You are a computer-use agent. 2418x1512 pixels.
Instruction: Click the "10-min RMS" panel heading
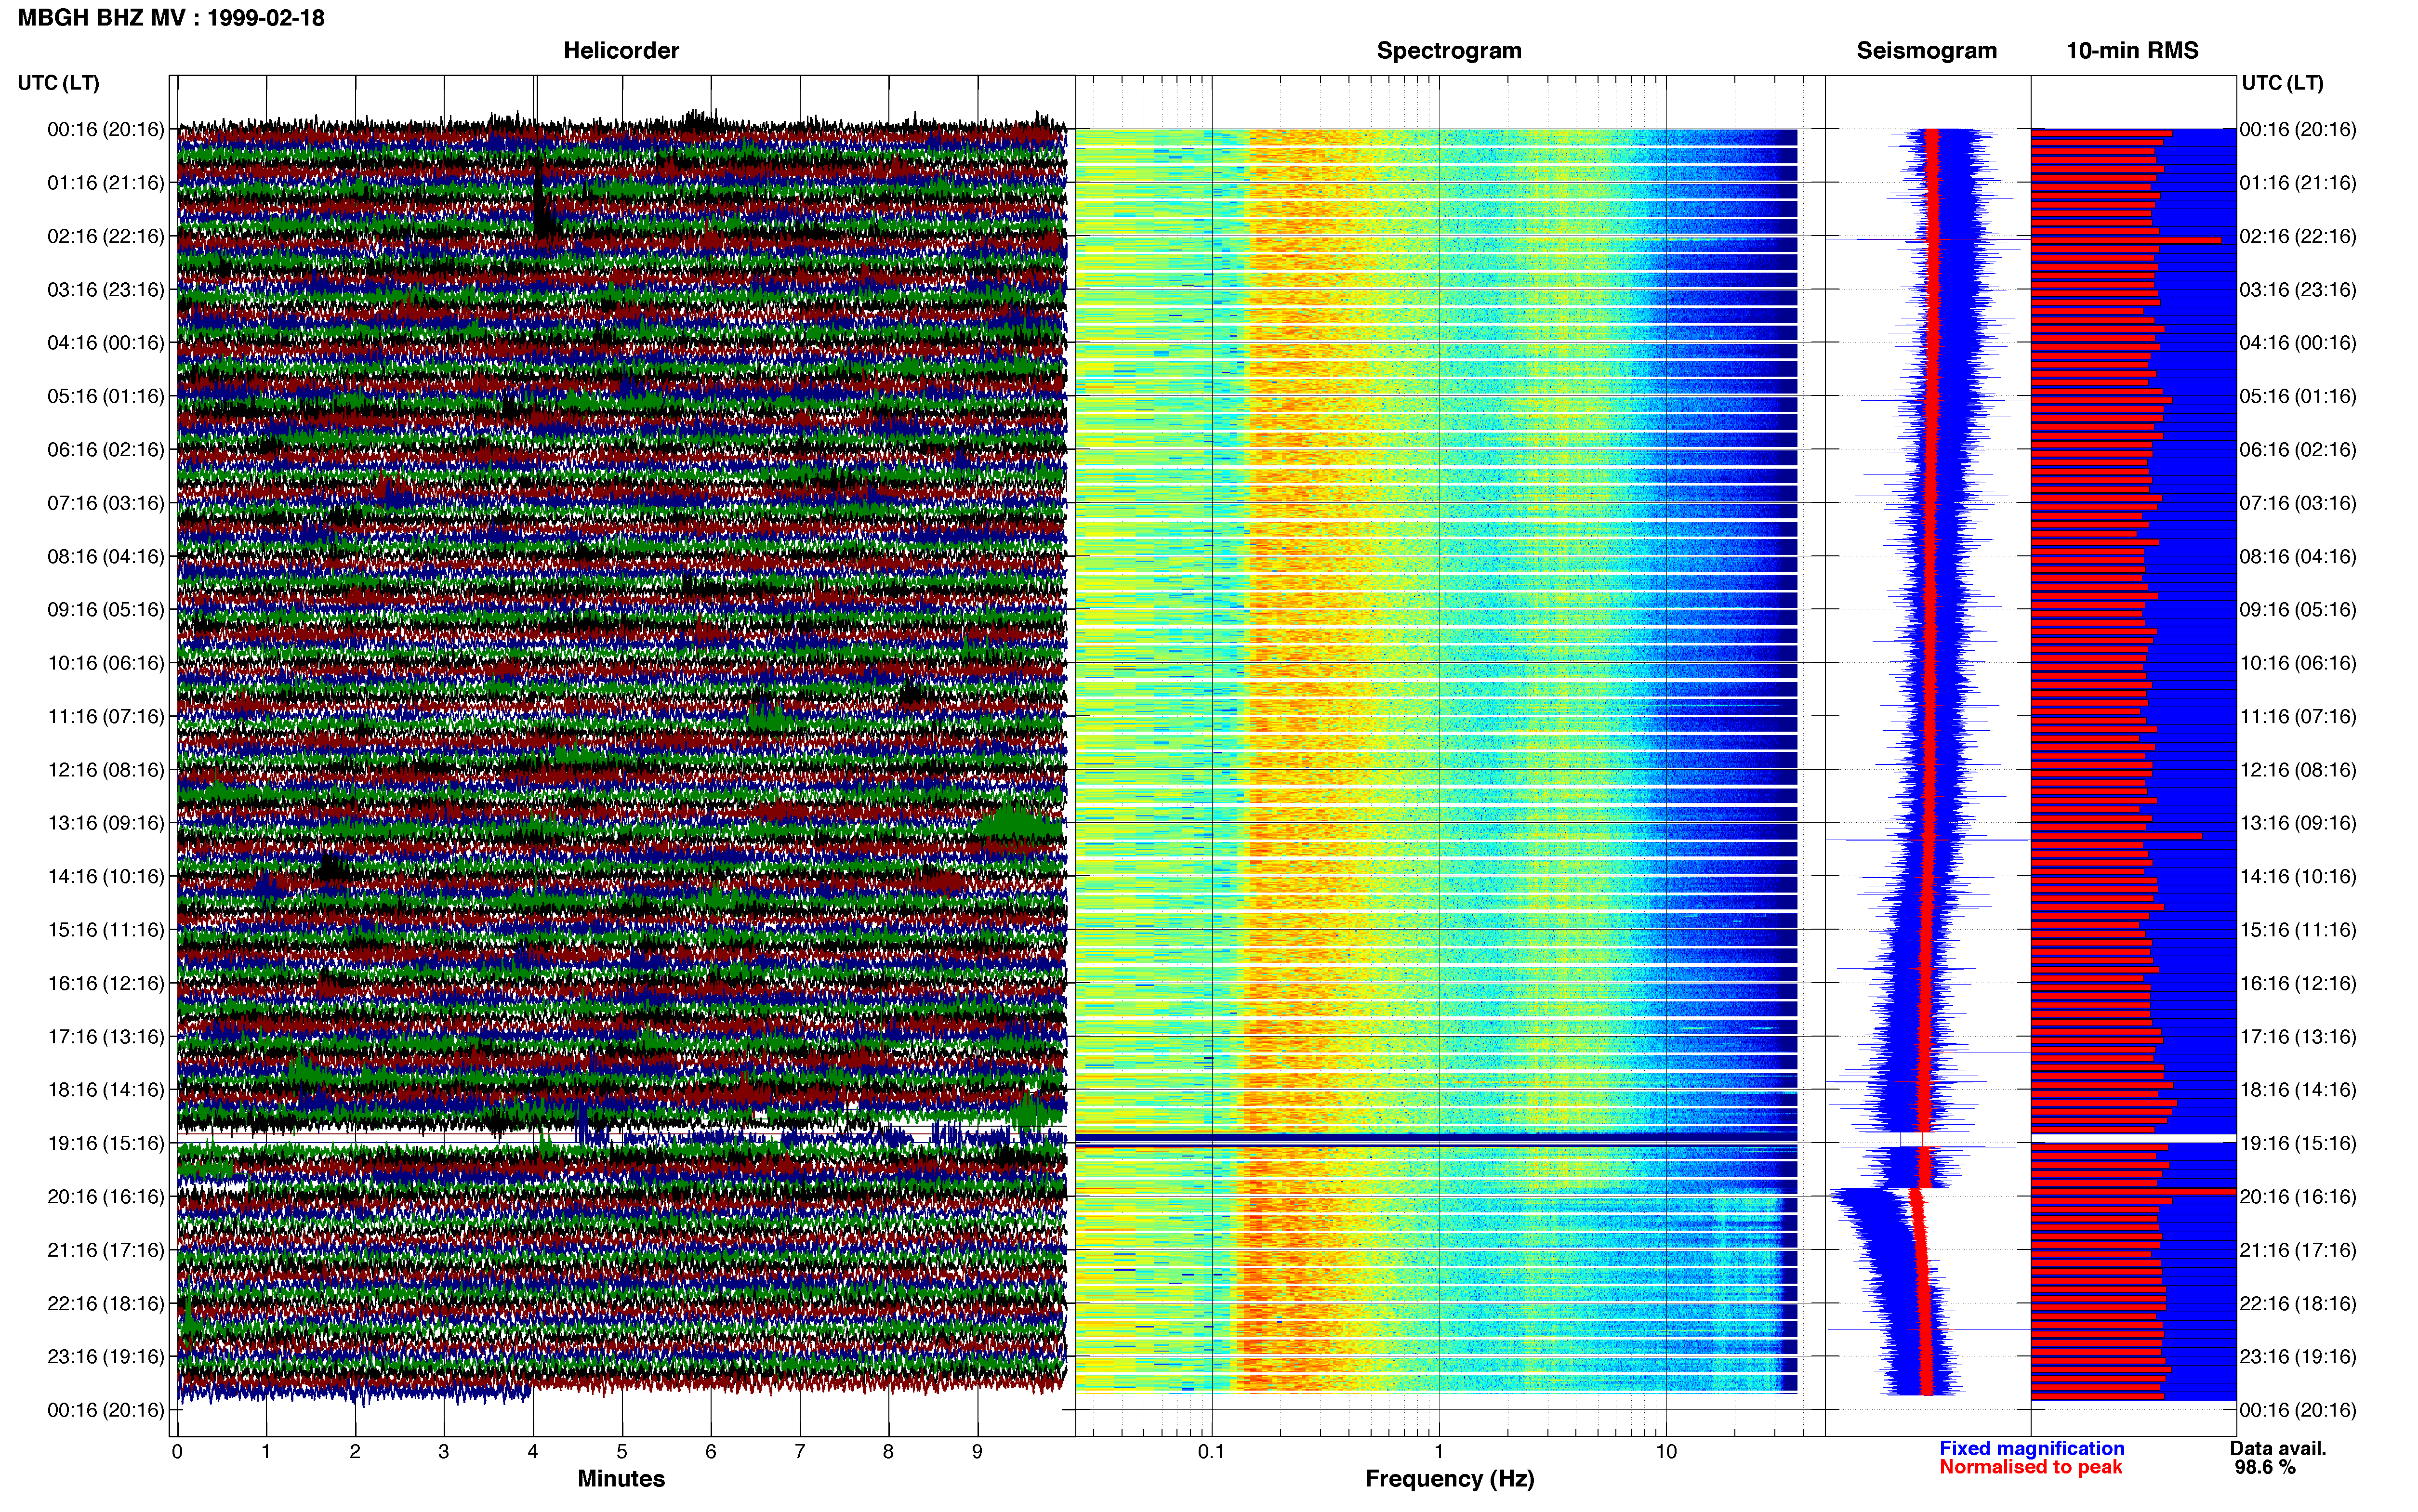pyautogui.click(x=2132, y=50)
